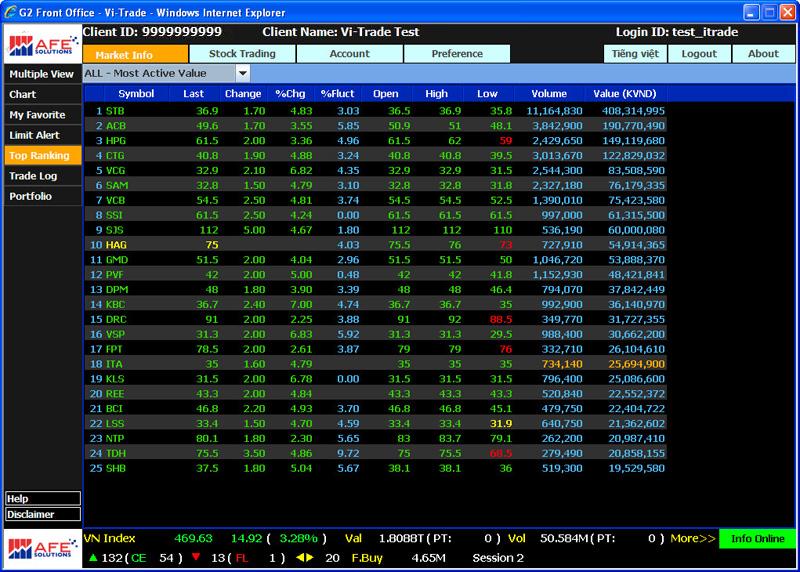Switch to the Market Info tab
800x572 pixels.
tap(135, 54)
